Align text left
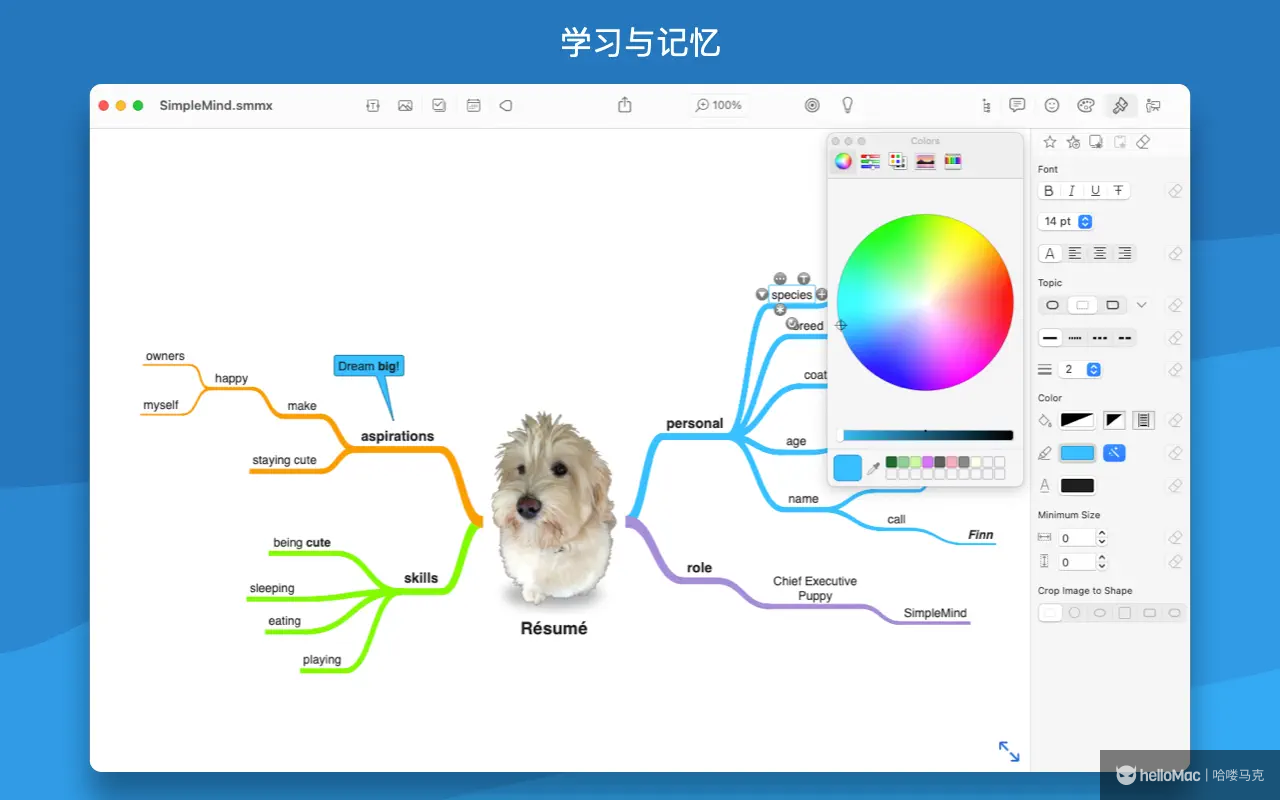The height and width of the screenshot is (800, 1280). click(x=1075, y=254)
